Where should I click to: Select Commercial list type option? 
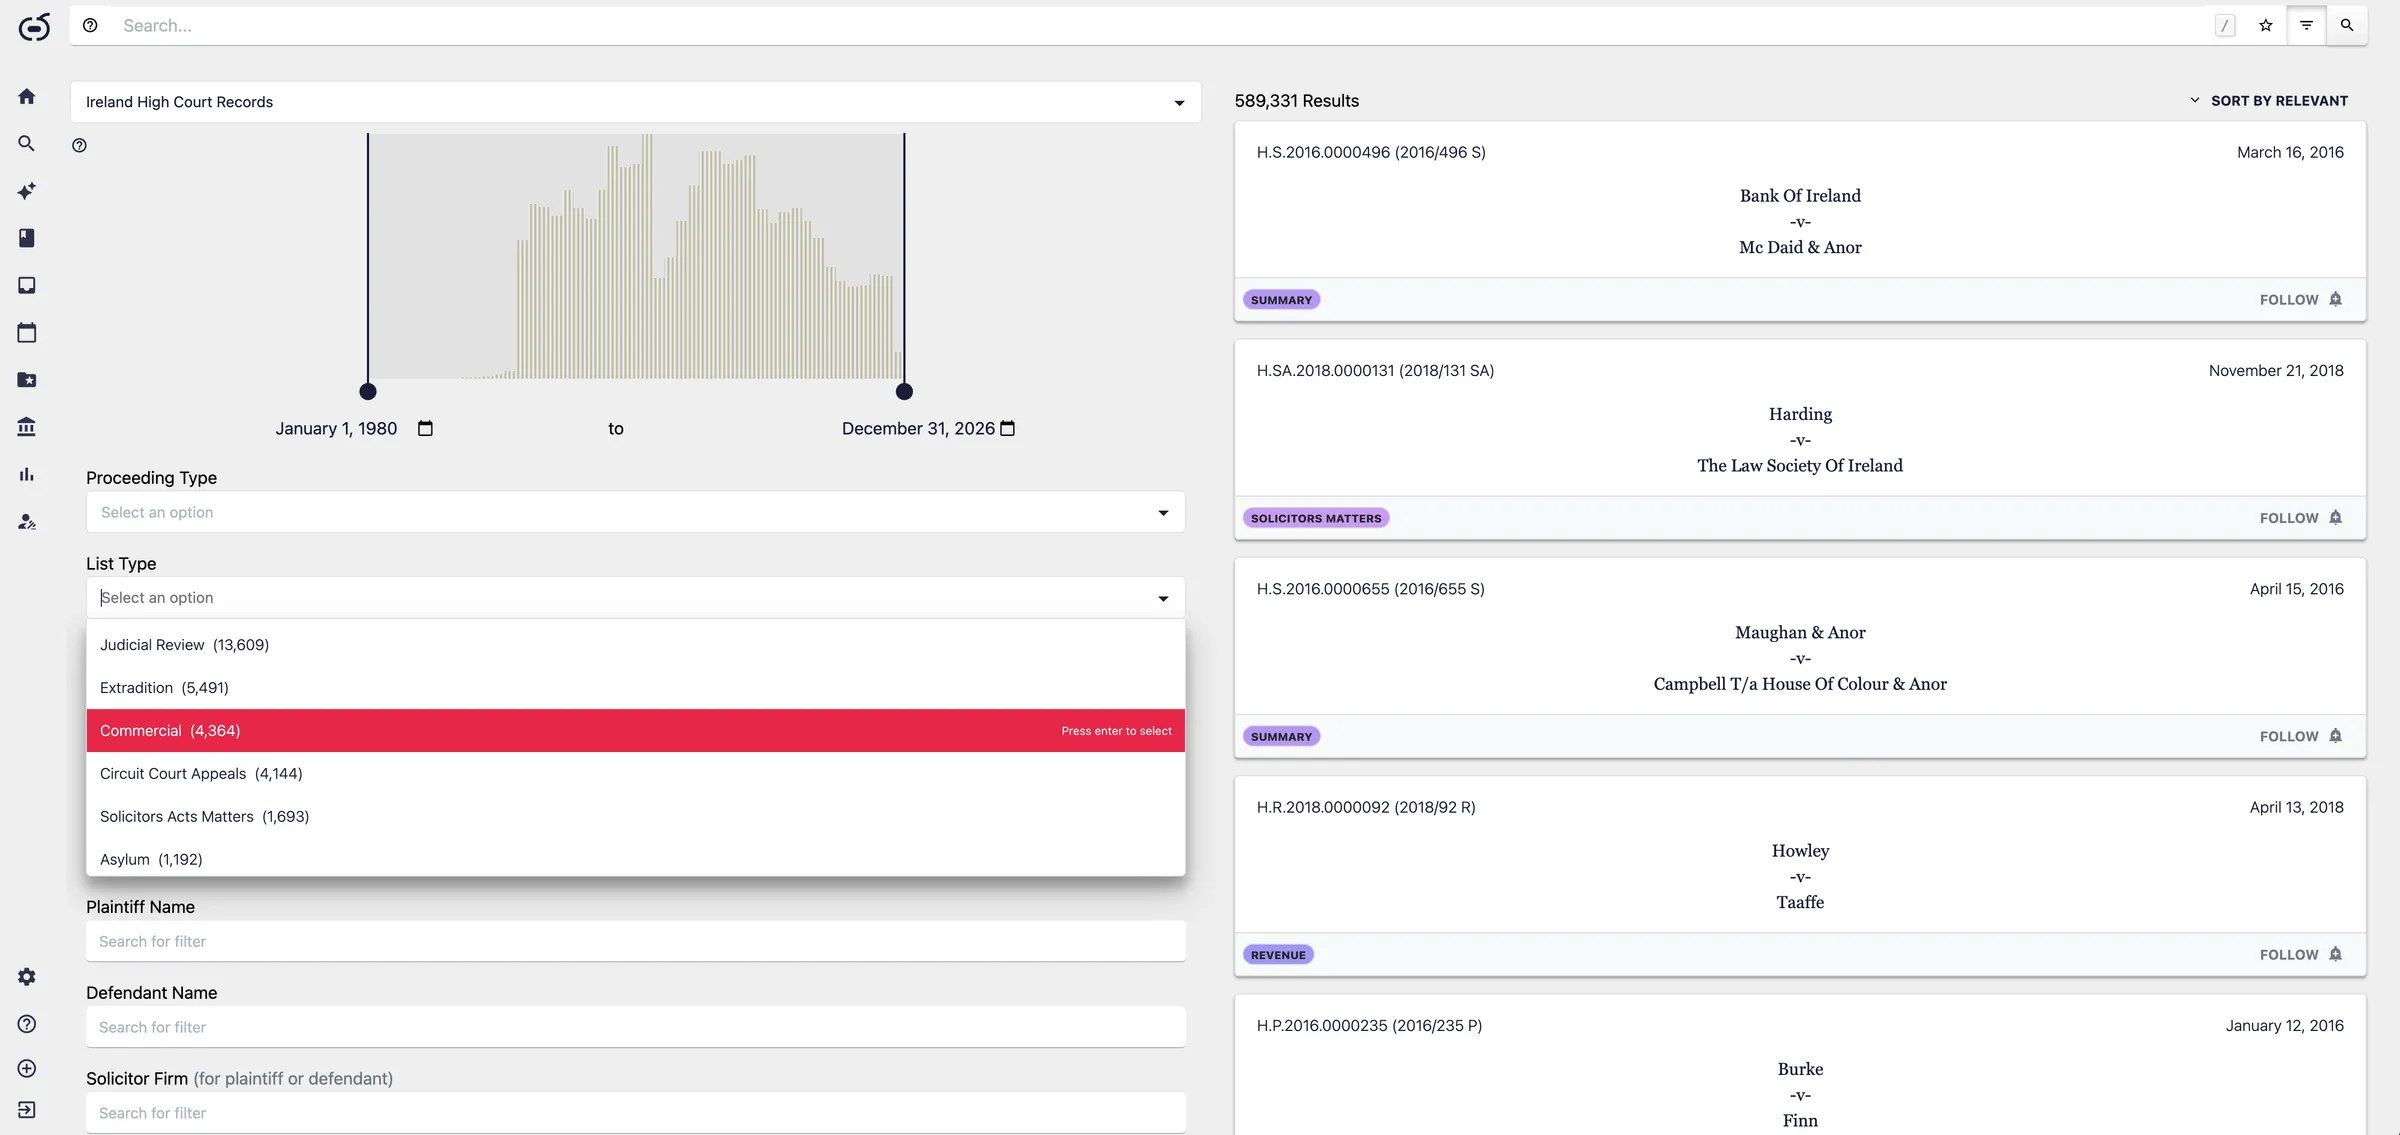coord(636,731)
